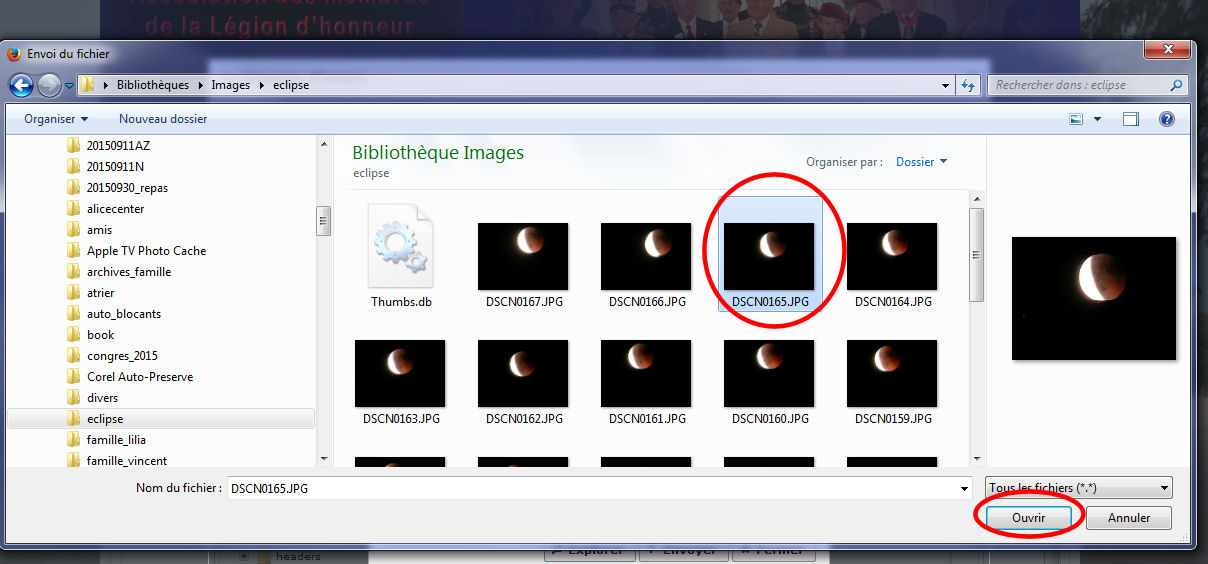This screenshot has width=1208, height=564.
Task: Select the 20150911AZ folder
Action: click(x=118, y=145)
